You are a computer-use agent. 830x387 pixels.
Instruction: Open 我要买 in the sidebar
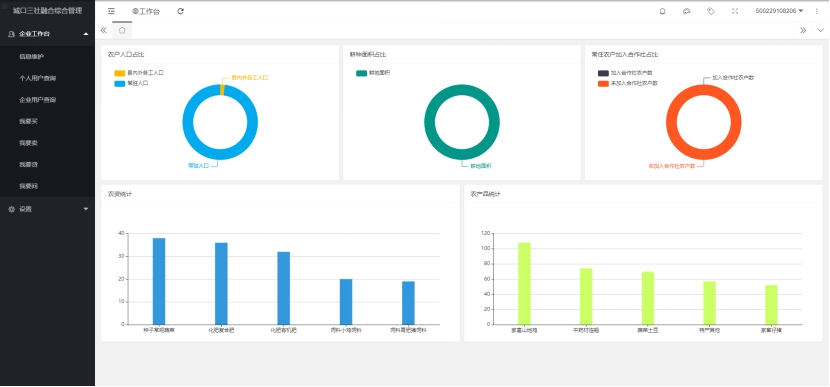28,121
